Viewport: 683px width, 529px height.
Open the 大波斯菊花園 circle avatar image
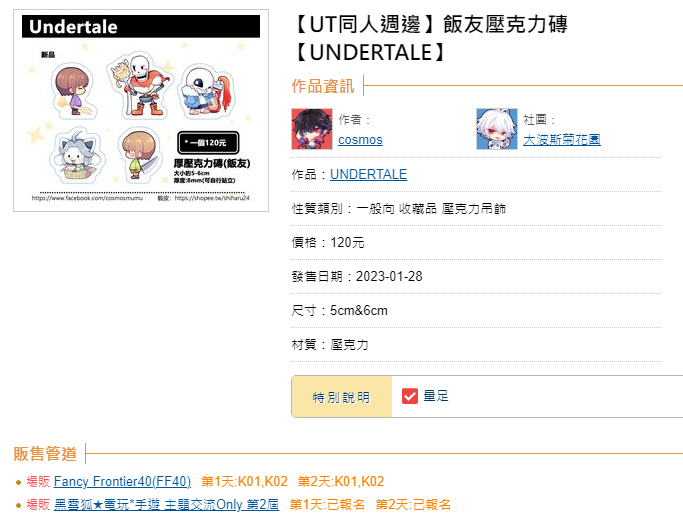point(497,129)
